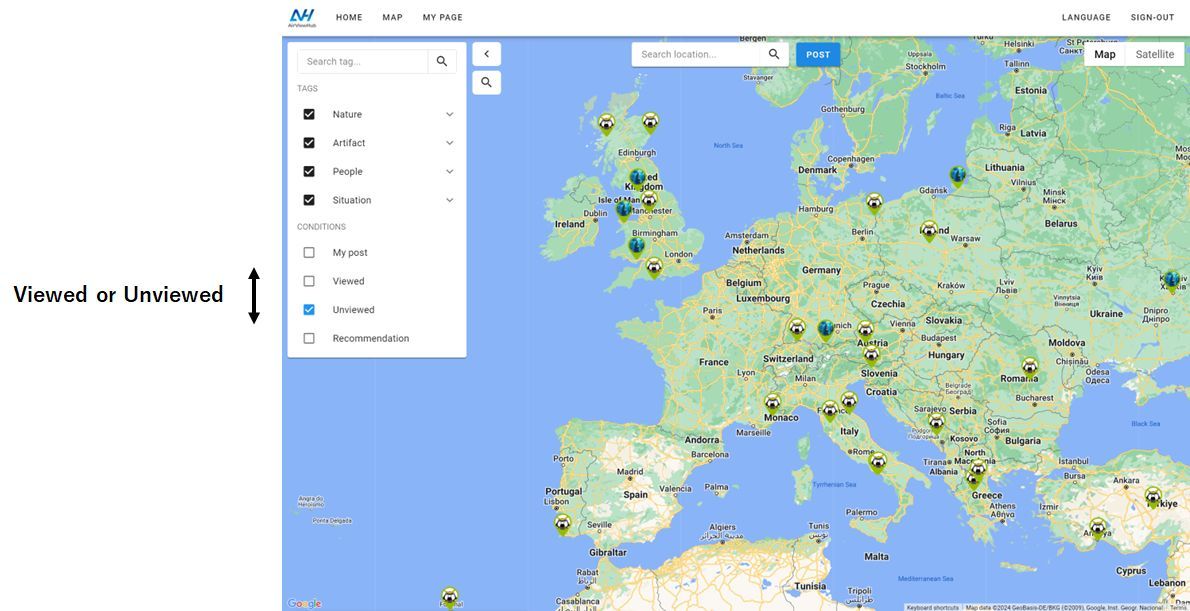The image size is (1190, 611).
Task: Open the map marker near Gdańsk
Action: coord(958,178)
